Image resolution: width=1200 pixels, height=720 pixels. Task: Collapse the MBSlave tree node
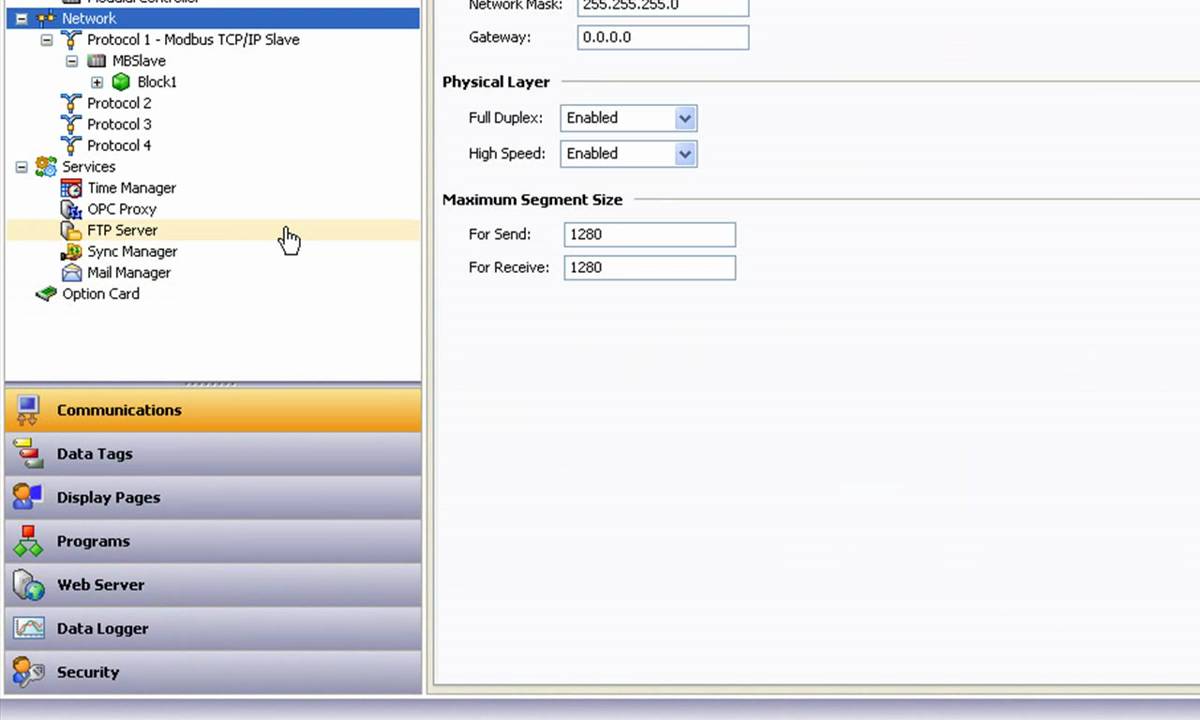(x=72, y=61)
